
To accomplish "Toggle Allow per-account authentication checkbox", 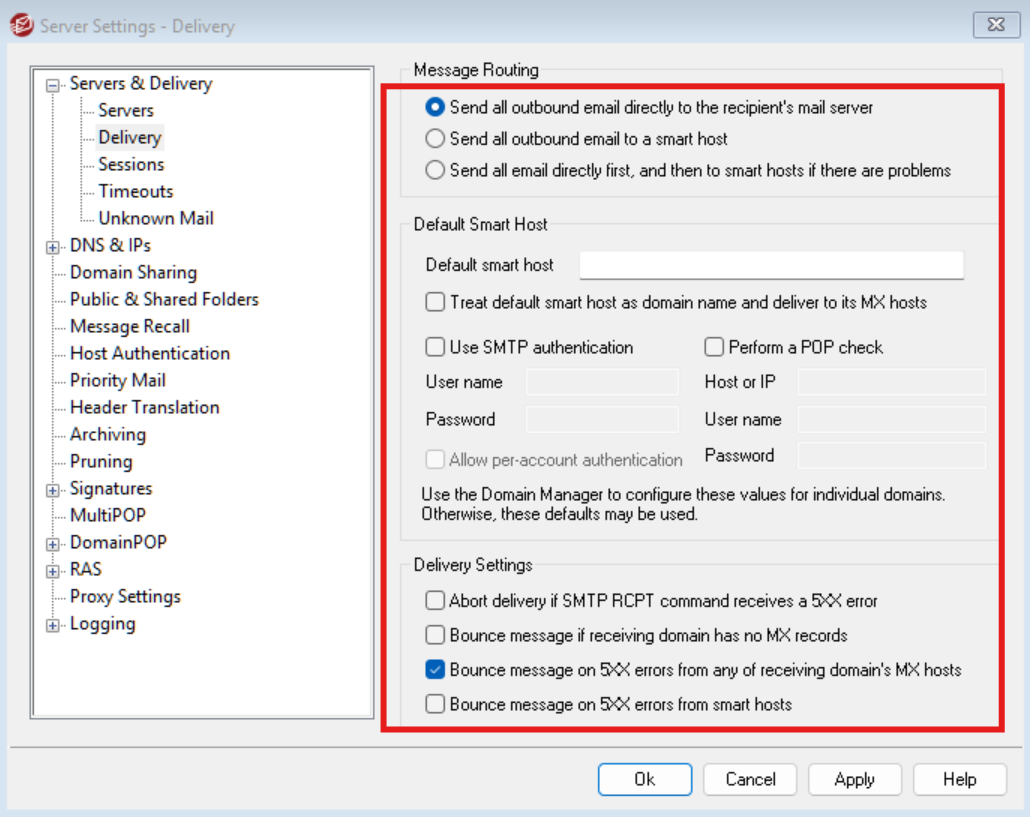I will point(435,460).
